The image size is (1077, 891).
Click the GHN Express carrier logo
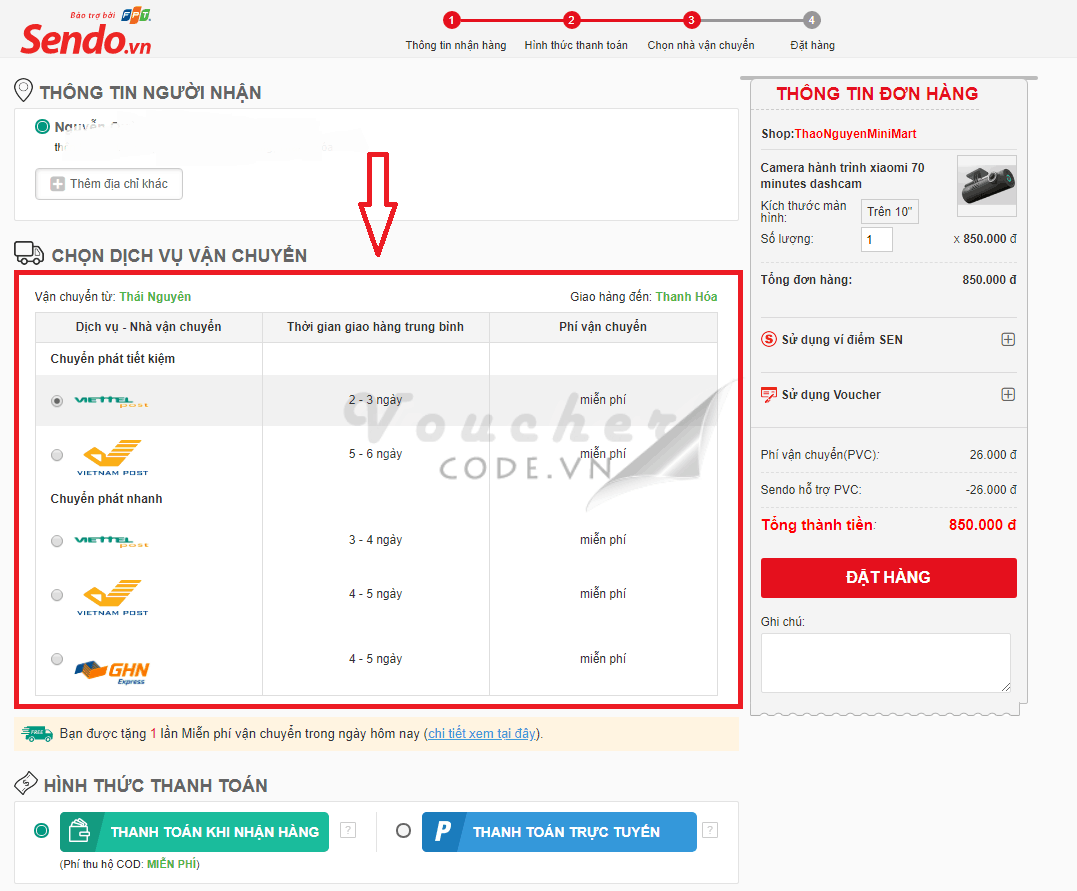click(112, 671)
